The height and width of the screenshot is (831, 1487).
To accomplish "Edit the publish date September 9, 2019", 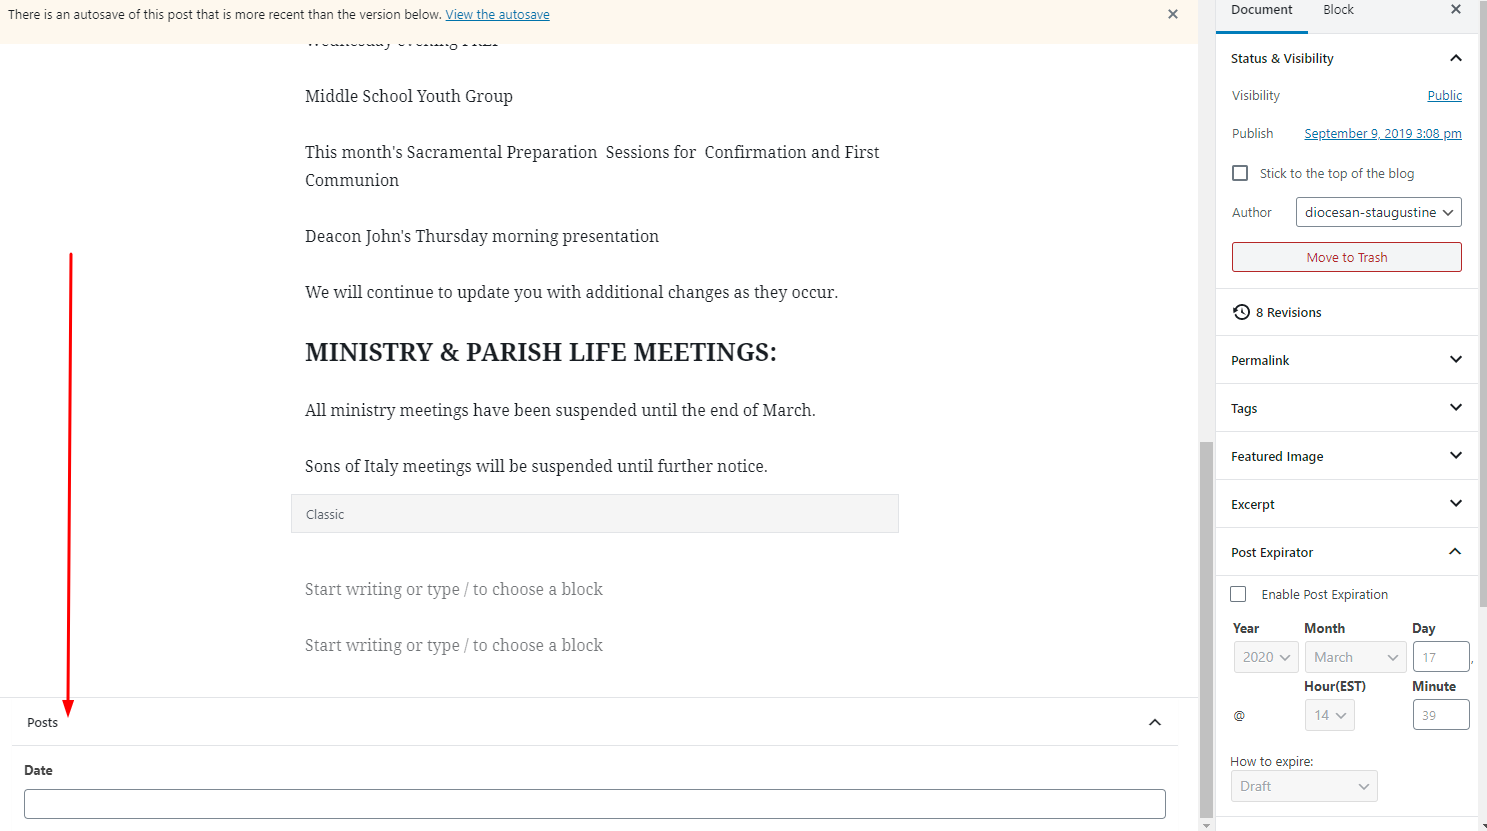I will click(x=1382, y=134).
